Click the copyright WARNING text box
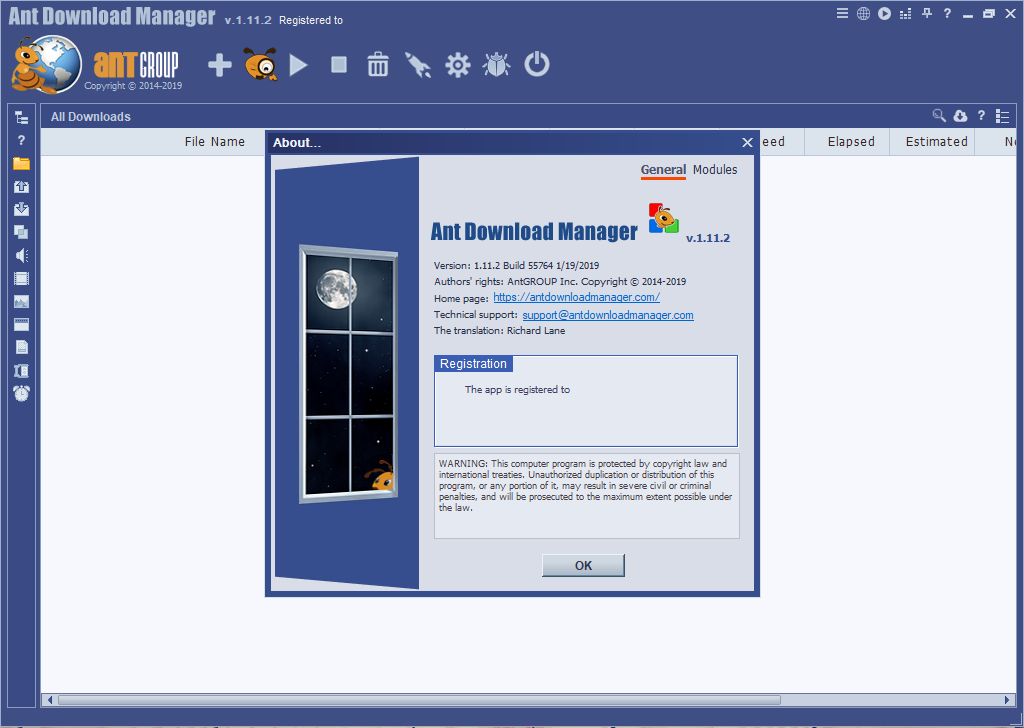Image resolution: width=1024 pixels, height=728 pixels. [x=586, y=496]
